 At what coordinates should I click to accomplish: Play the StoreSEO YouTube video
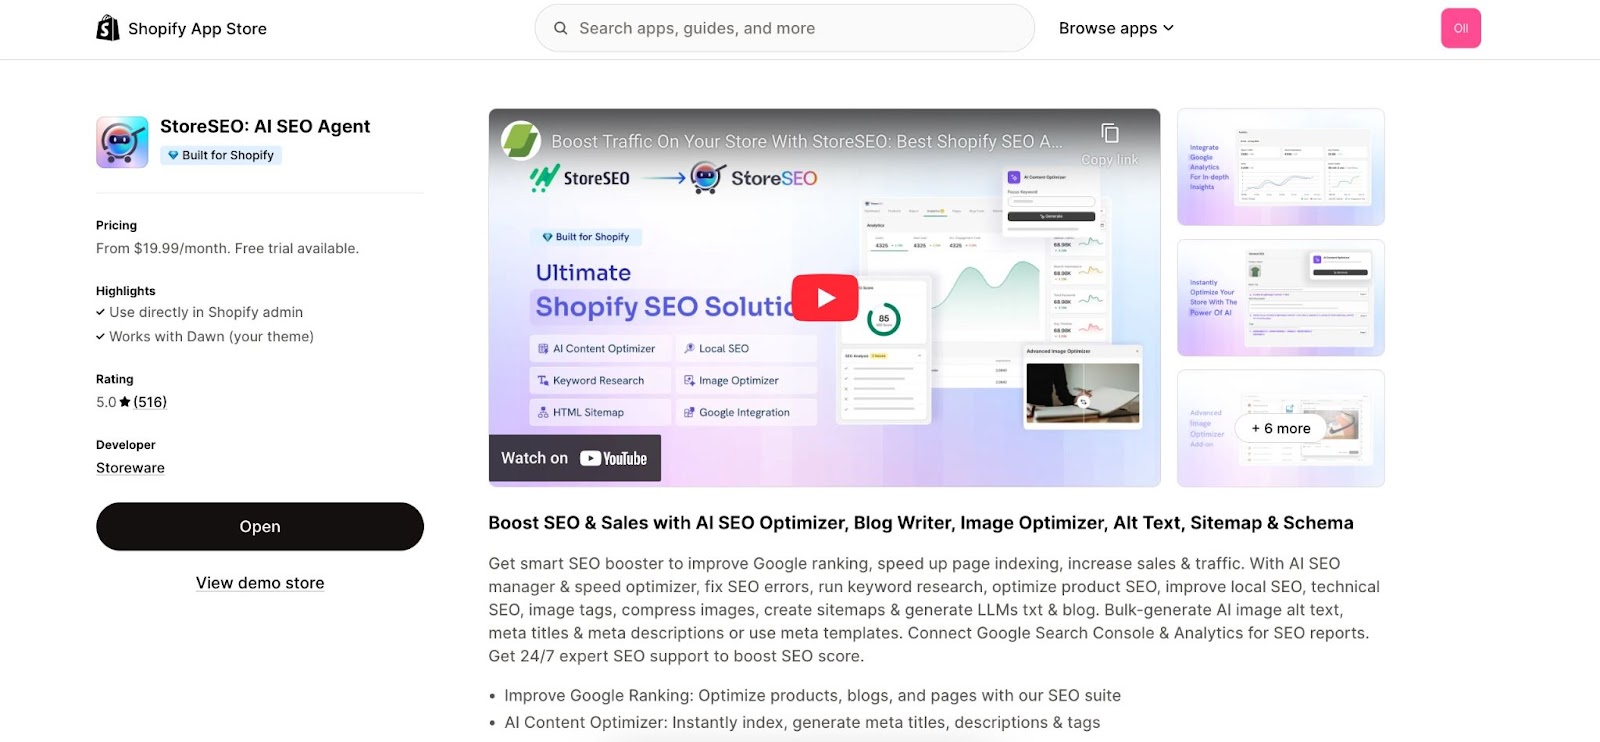click(825, 297)
